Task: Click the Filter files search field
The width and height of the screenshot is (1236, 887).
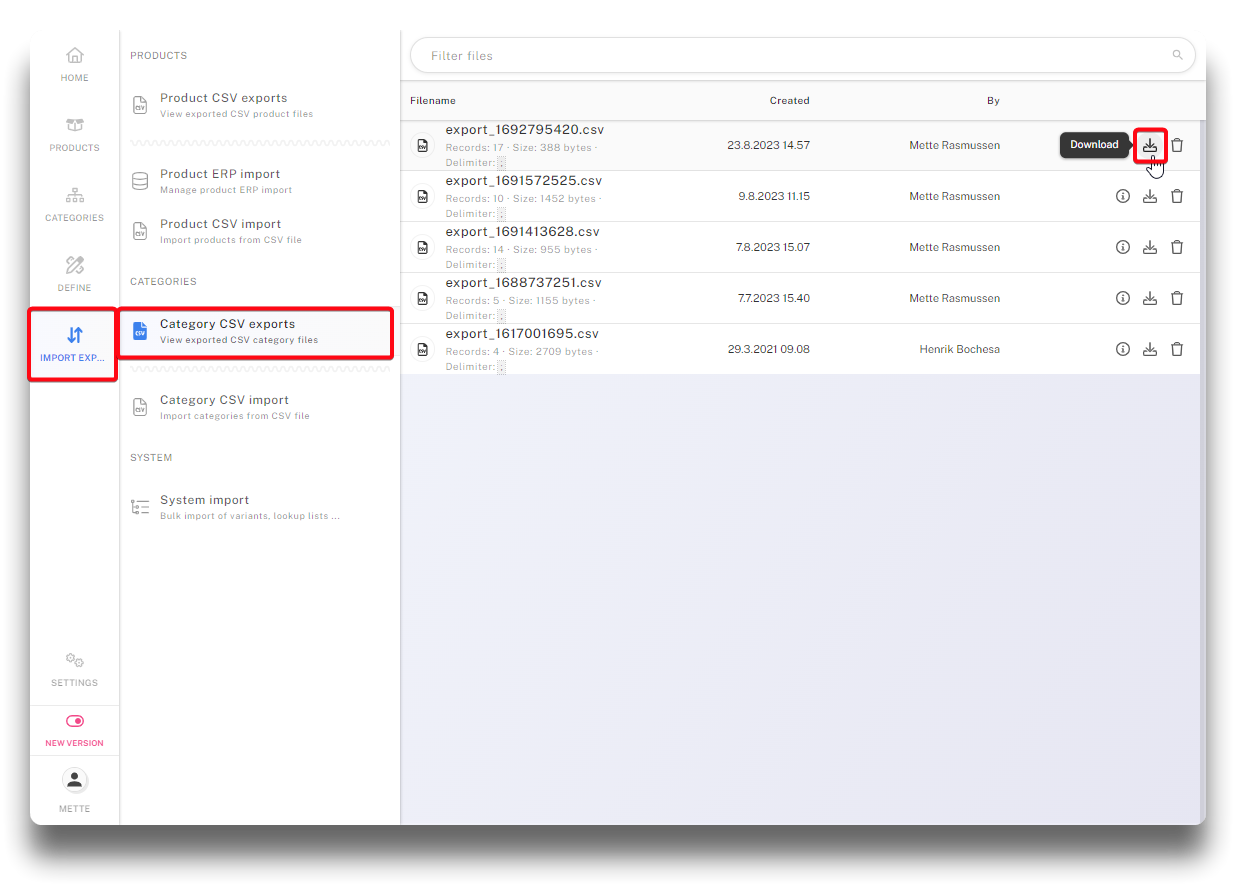Action: click(790, 56)
